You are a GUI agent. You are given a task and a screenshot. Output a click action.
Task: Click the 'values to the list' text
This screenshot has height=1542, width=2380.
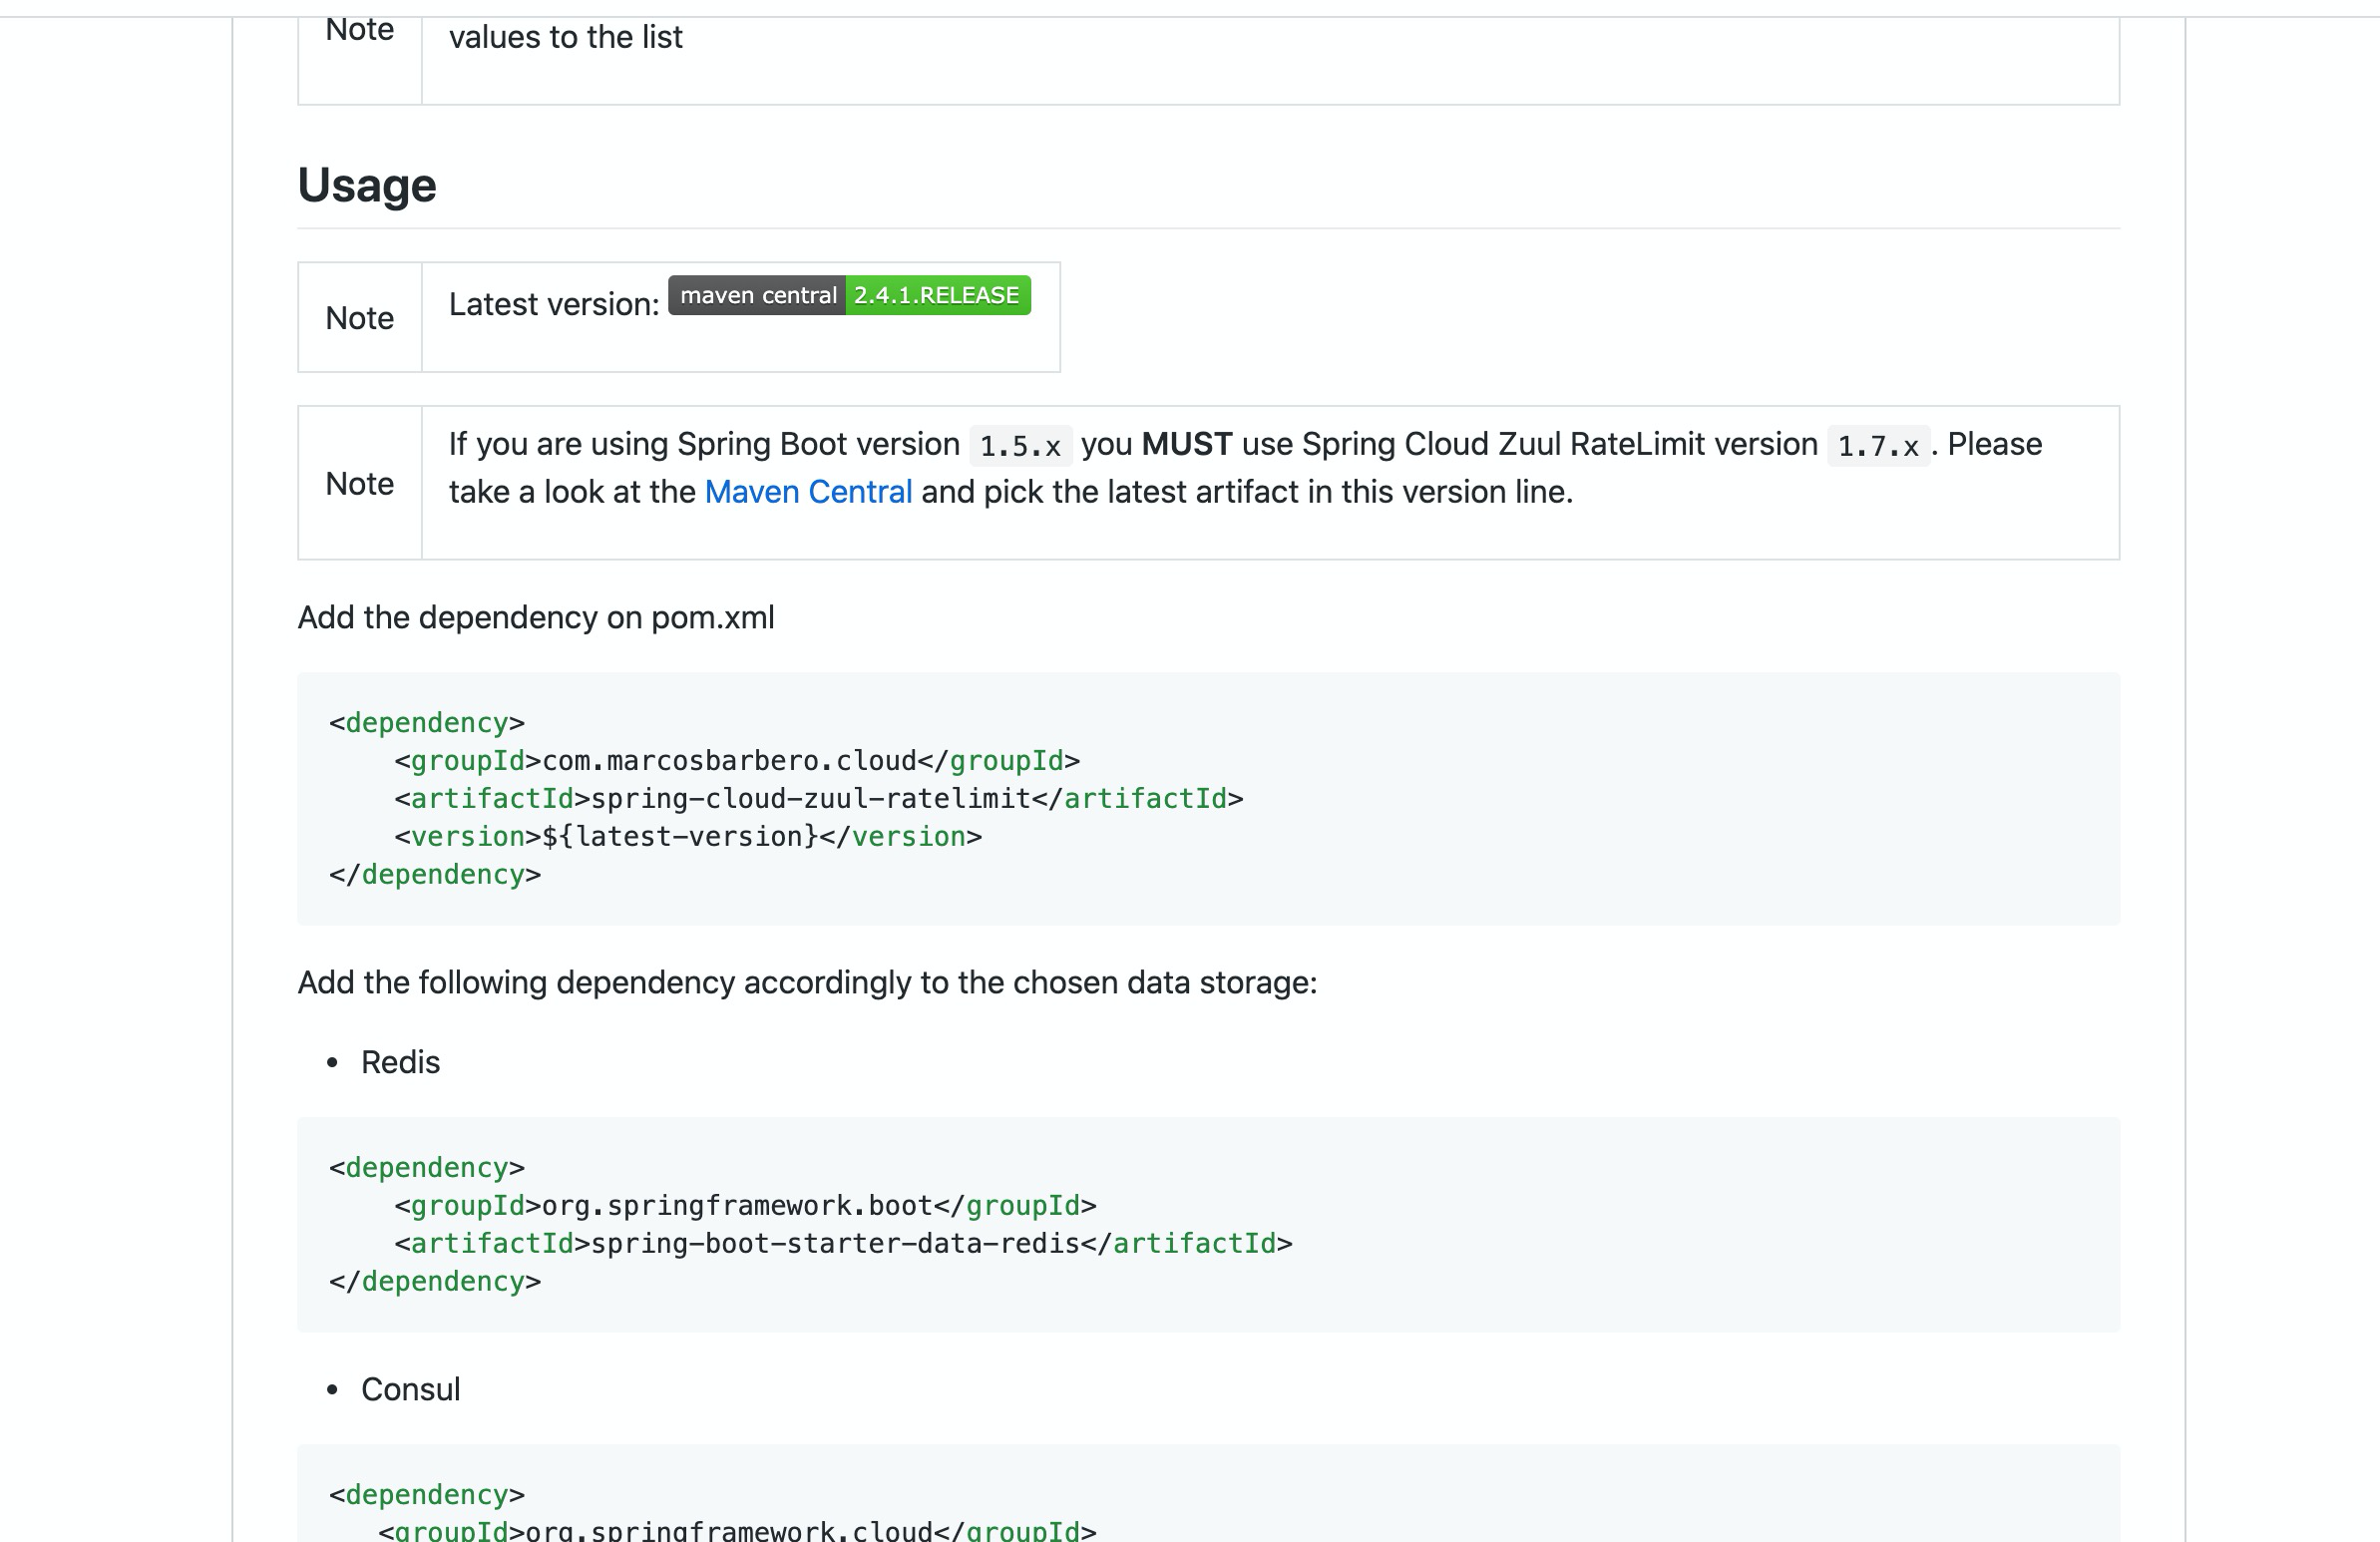[x=565, y=38]
